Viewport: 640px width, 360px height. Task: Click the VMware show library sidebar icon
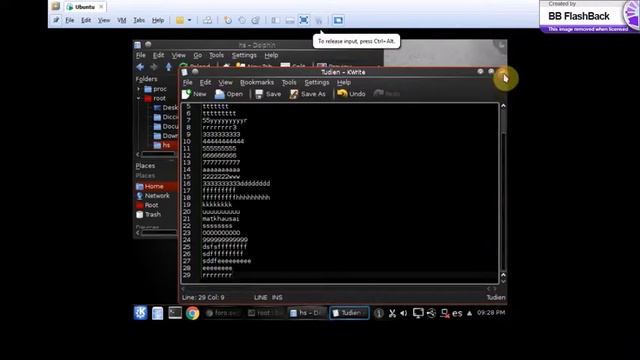276,20
